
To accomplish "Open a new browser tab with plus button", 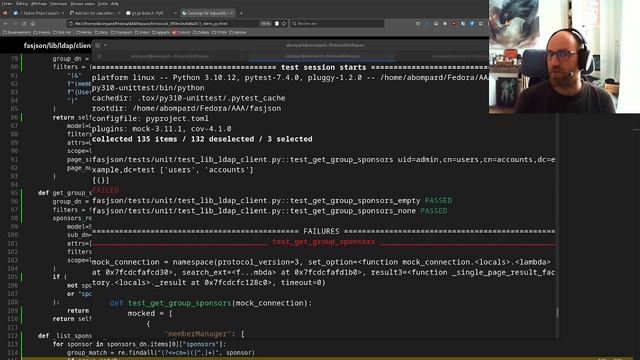I will click(241, 13).
